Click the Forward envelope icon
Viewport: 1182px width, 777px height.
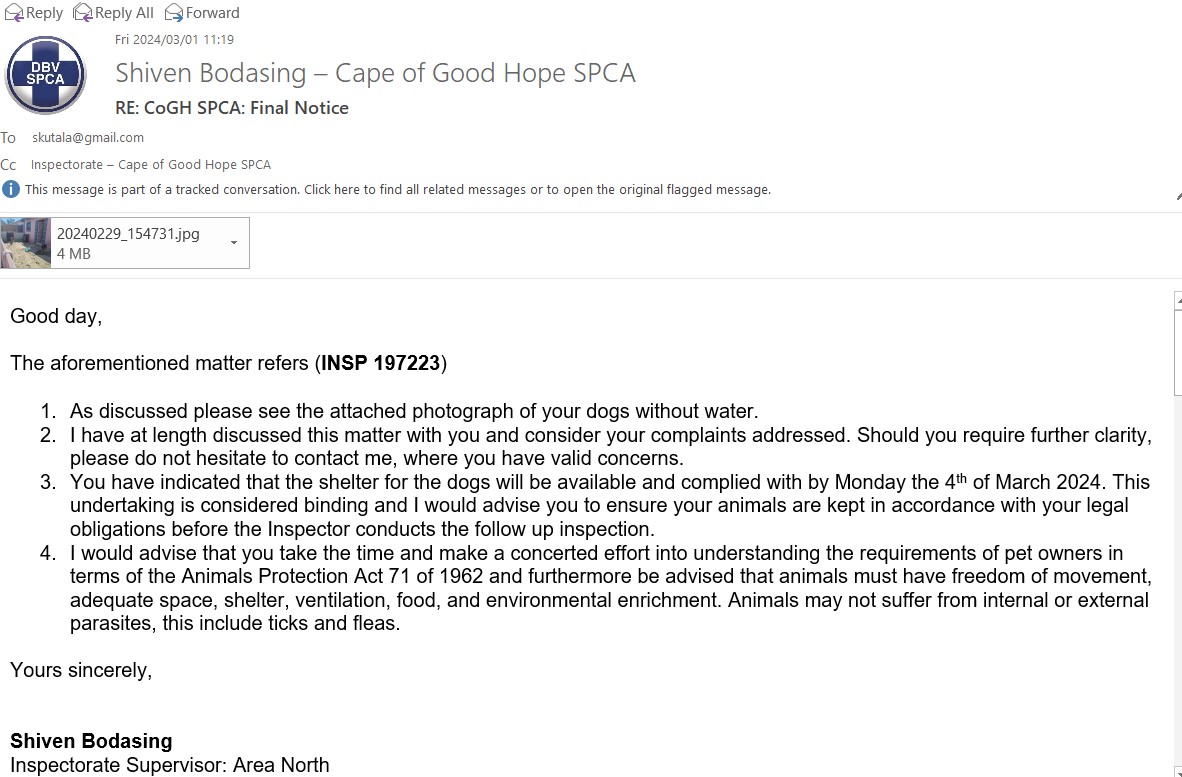click(x=173, y=12)
